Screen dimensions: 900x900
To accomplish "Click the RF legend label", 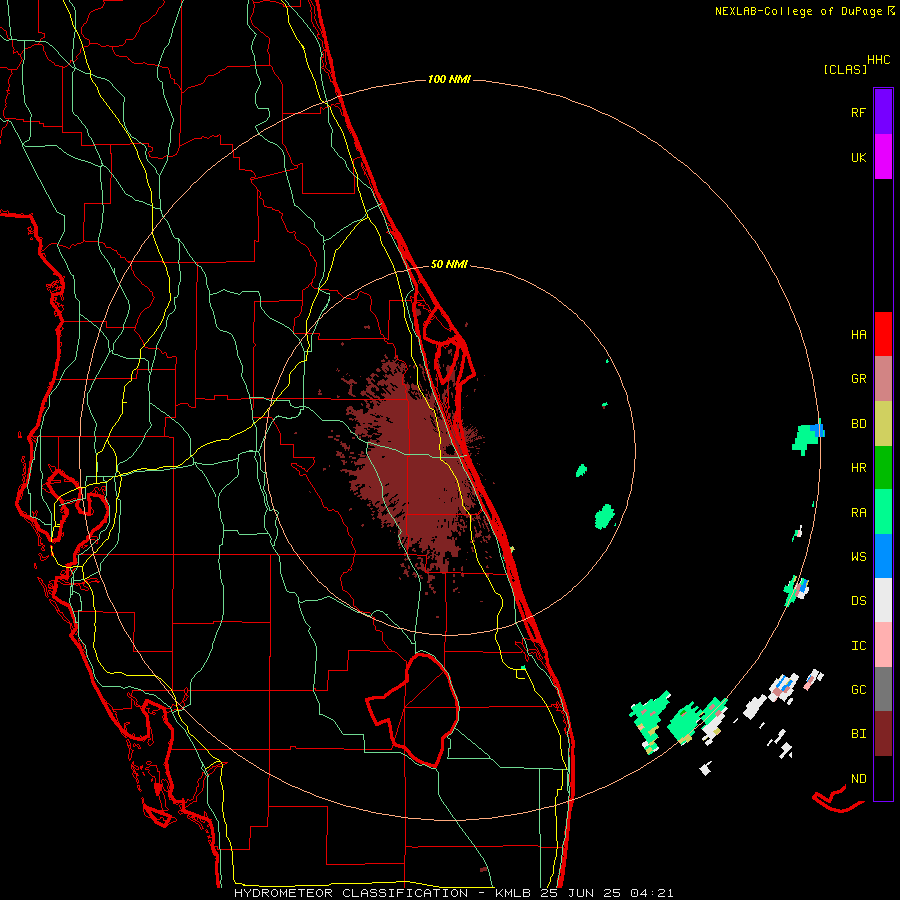I will pos(858,113).
